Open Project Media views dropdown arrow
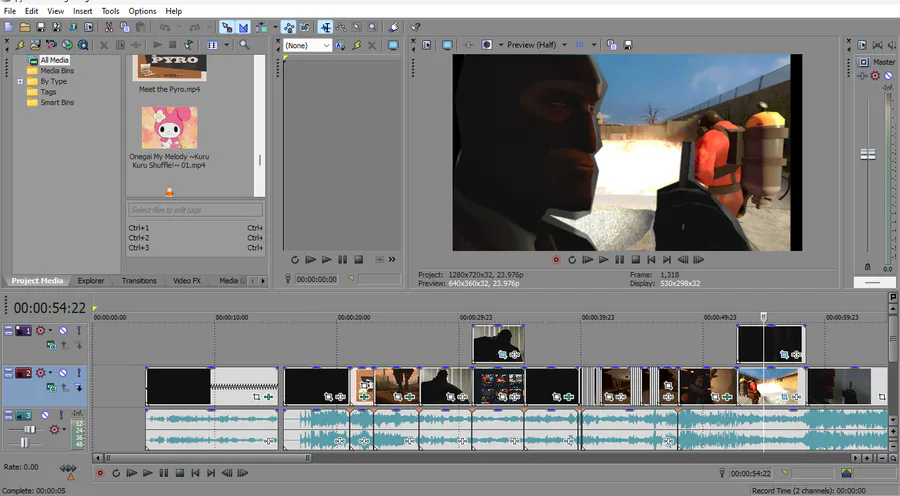900x496 pixels. pos(227,45)
